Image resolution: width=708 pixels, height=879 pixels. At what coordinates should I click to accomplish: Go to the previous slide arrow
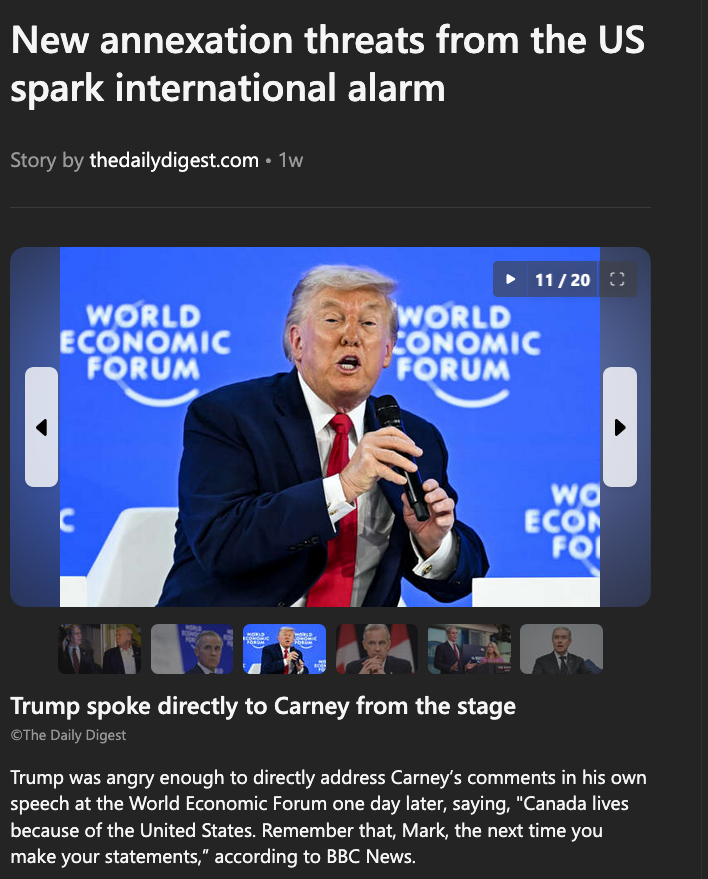pos(41,427)
